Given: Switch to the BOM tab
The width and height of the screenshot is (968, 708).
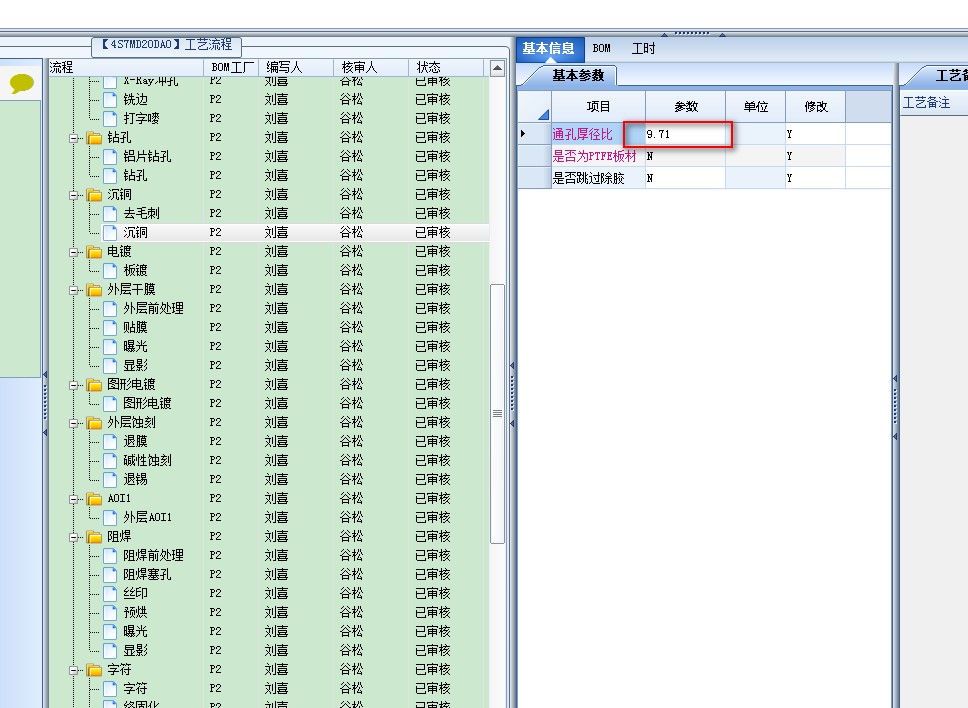Looking at the screenshot, I should [x=601, y=48].
